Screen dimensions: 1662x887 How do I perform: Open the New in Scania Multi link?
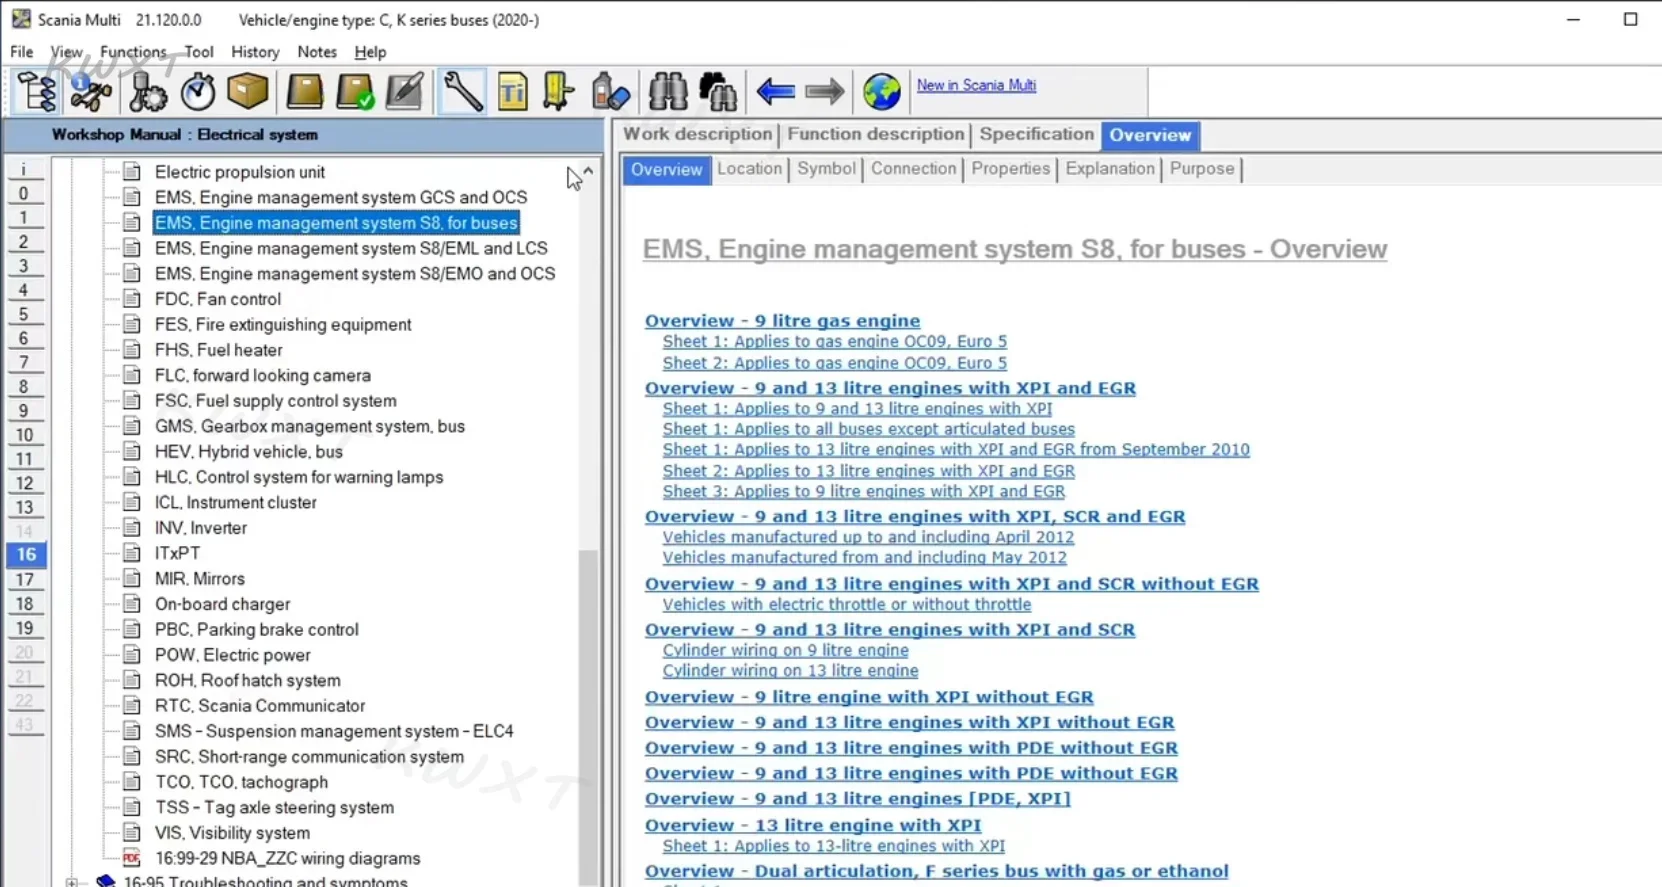pos(976,85)
